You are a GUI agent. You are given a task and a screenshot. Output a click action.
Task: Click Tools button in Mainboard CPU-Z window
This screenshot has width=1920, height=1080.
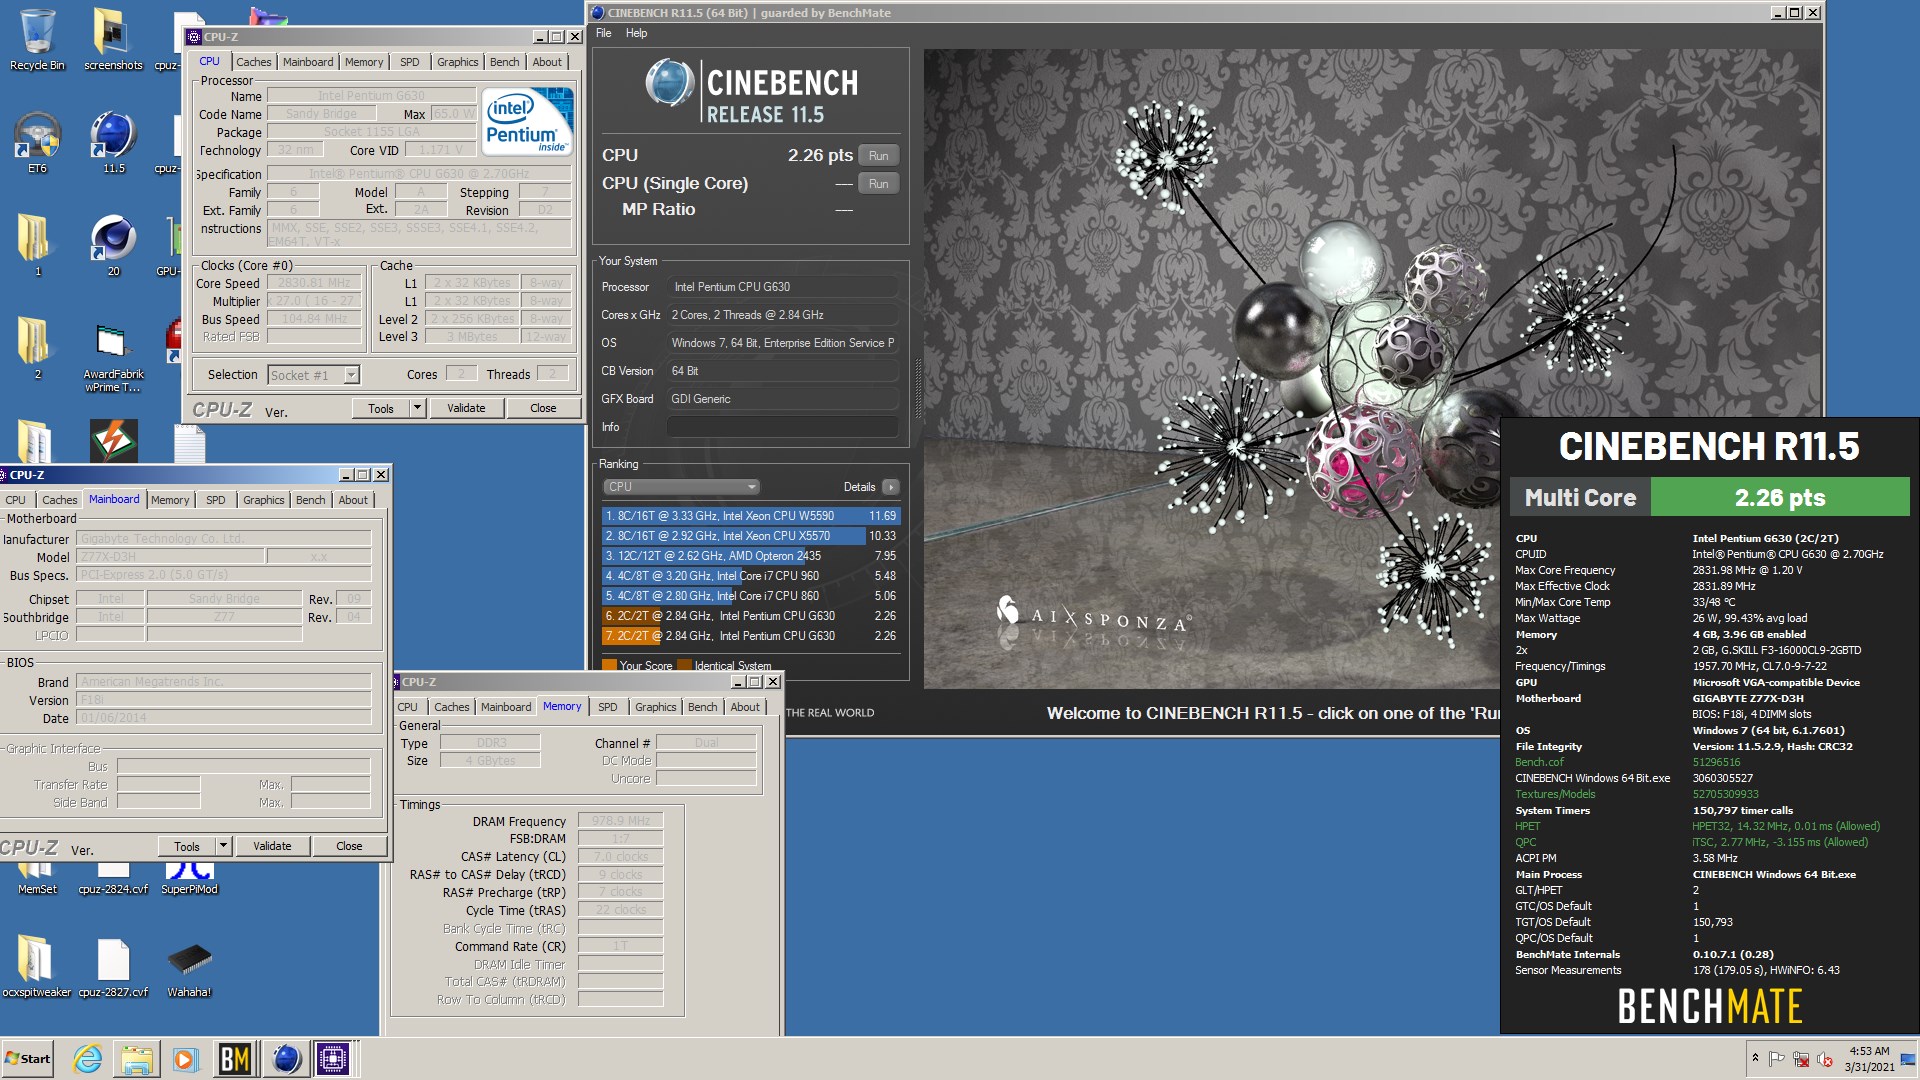click(187, 846)
